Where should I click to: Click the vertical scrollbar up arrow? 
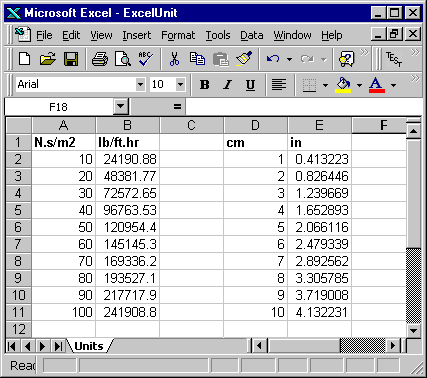(413, 131)
